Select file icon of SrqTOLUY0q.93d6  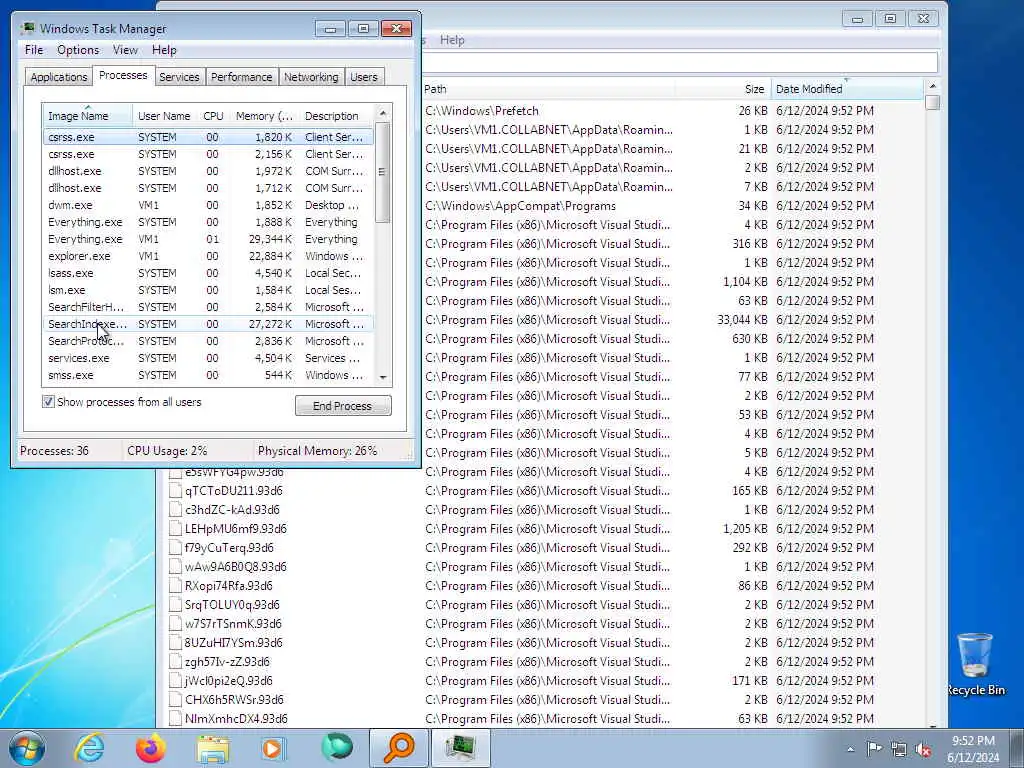(x=175, y=605)
